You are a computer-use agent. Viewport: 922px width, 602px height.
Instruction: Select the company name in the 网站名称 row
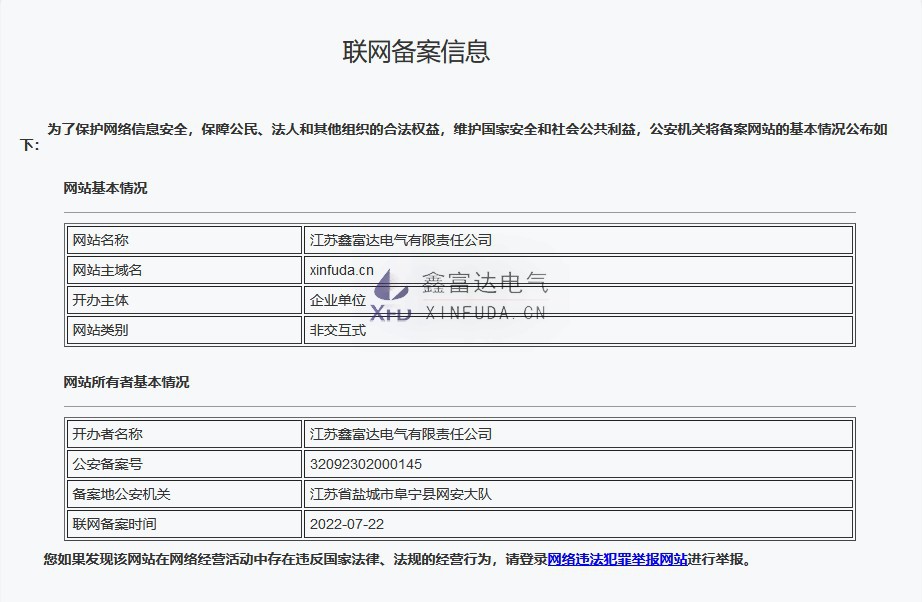pyautogui.click(x=401, y=240)
